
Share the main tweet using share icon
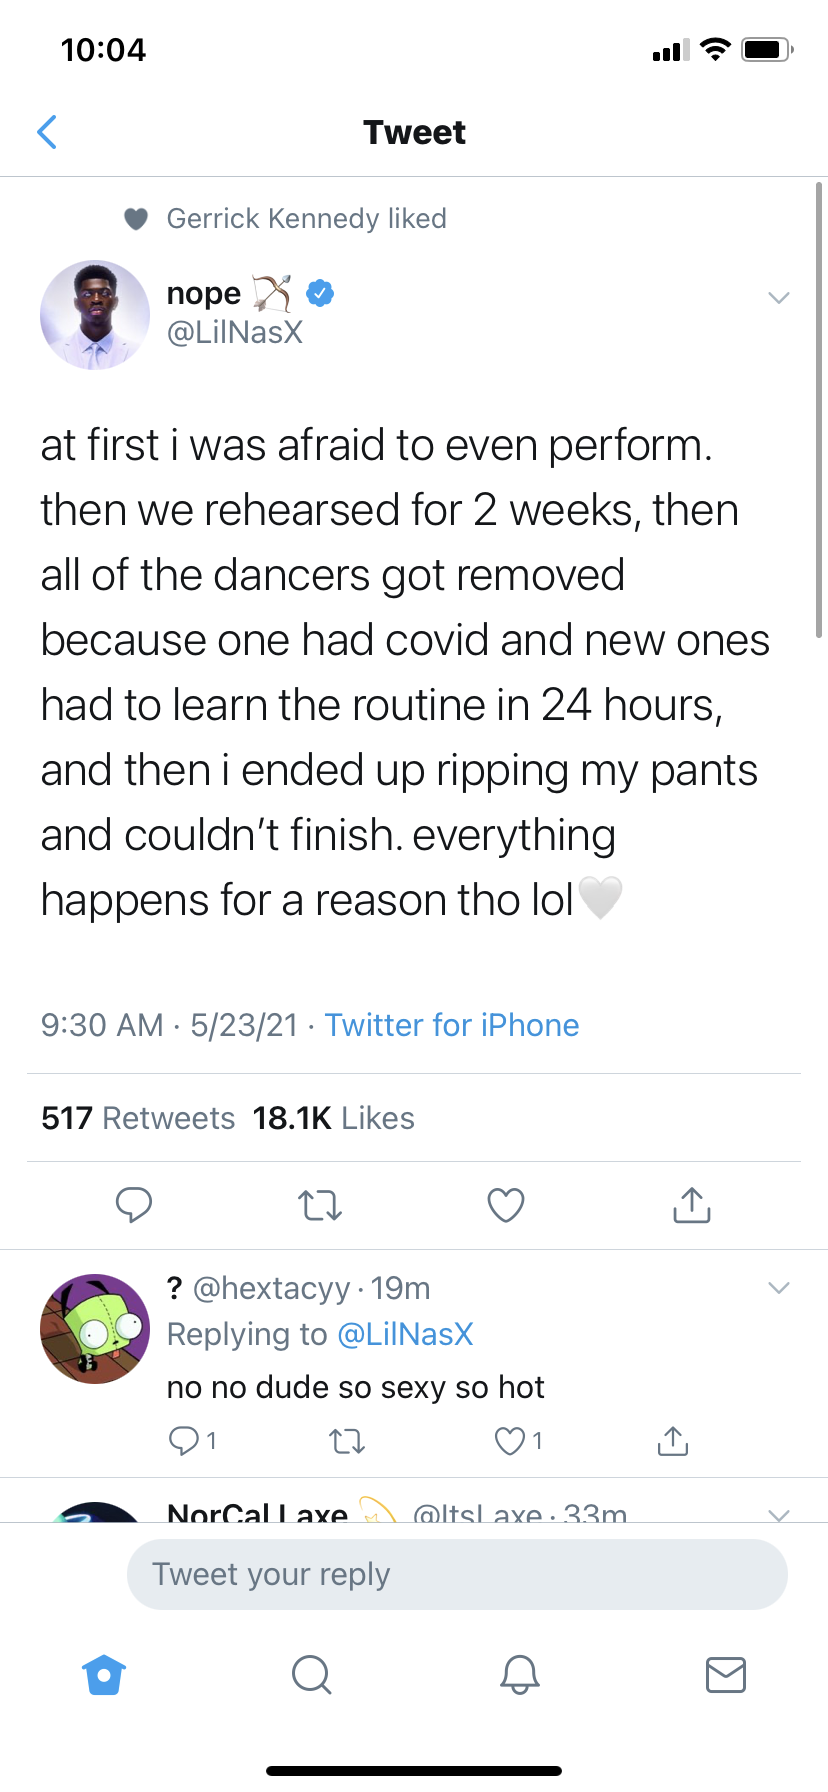pyautogui.click(x=692, y=1205)
